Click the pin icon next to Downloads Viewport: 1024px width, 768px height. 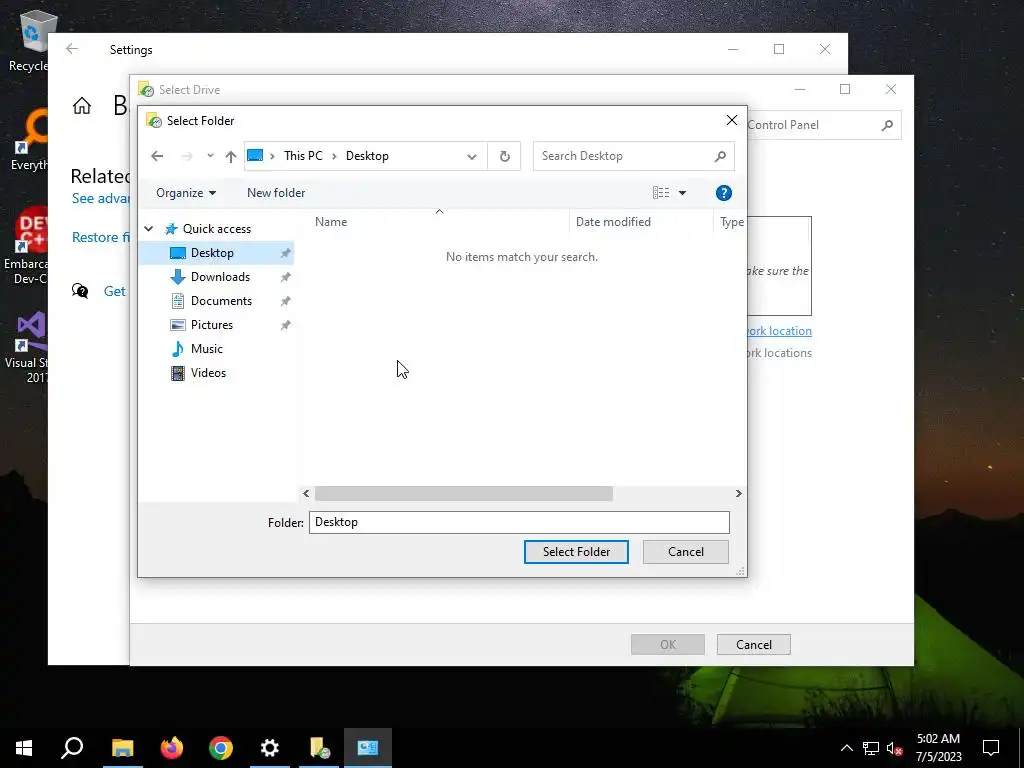click(x=285, y=277)
